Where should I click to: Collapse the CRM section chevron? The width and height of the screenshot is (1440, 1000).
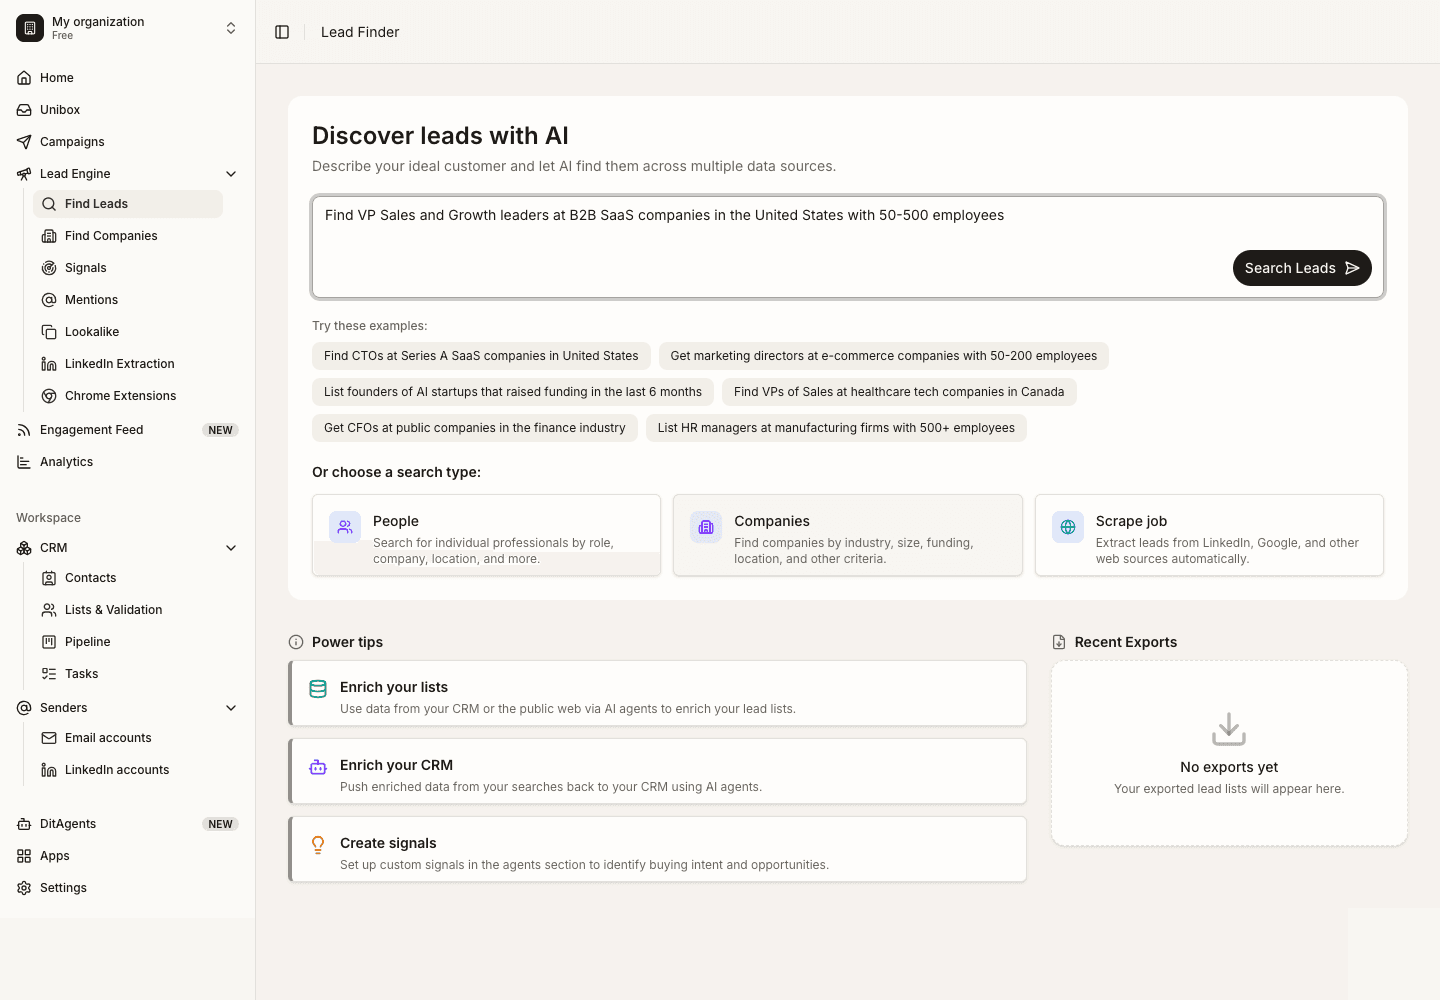tap(231, 548)
